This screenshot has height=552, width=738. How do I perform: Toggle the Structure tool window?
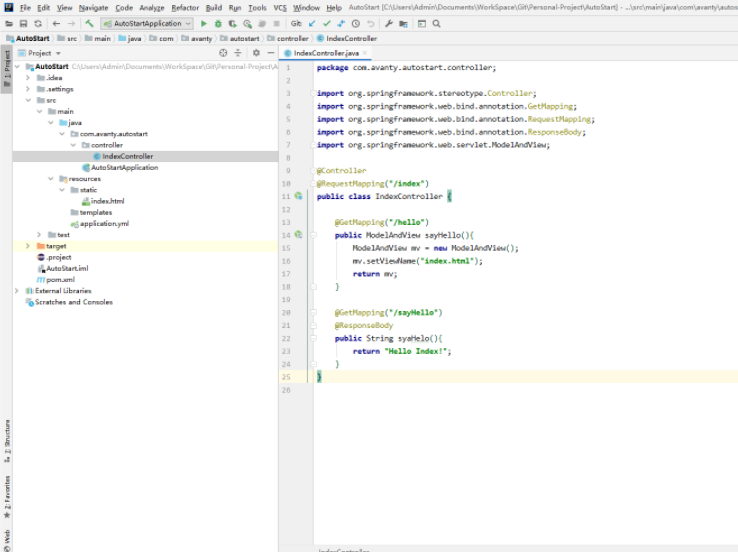coord(7,441)
